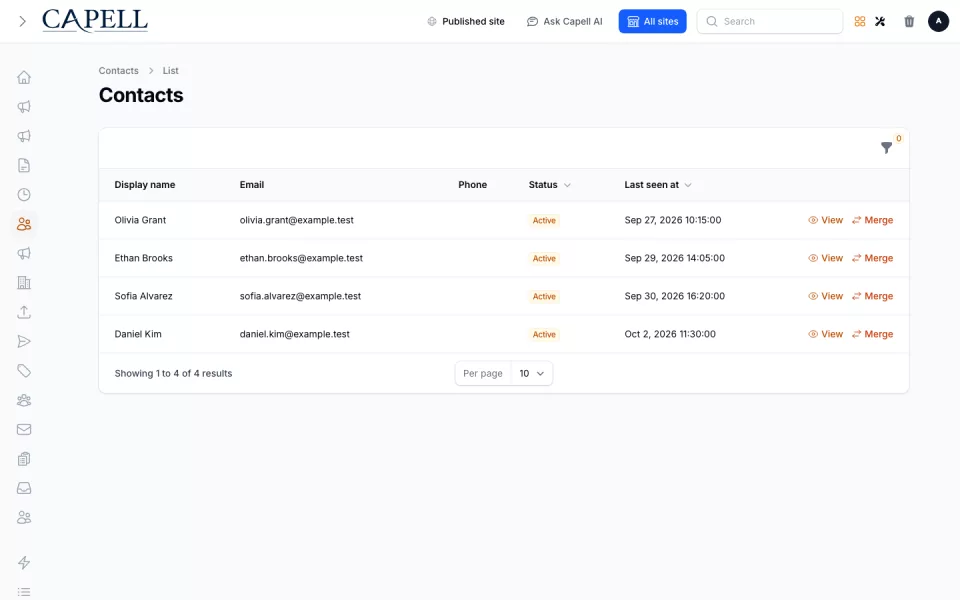Click the tools wrench icon in header

pos(880,21)
